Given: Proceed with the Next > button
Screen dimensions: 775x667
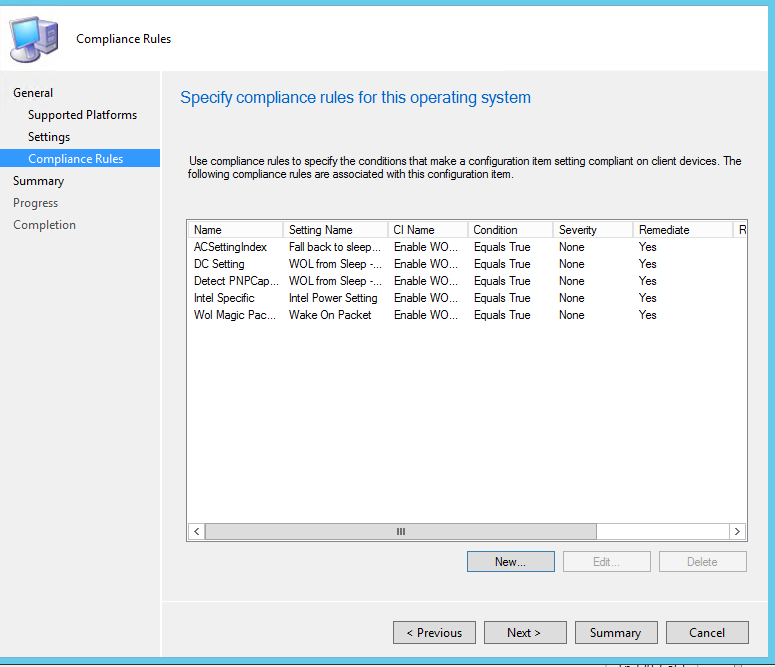Looking at the screenshot, I should coord(525,633).
